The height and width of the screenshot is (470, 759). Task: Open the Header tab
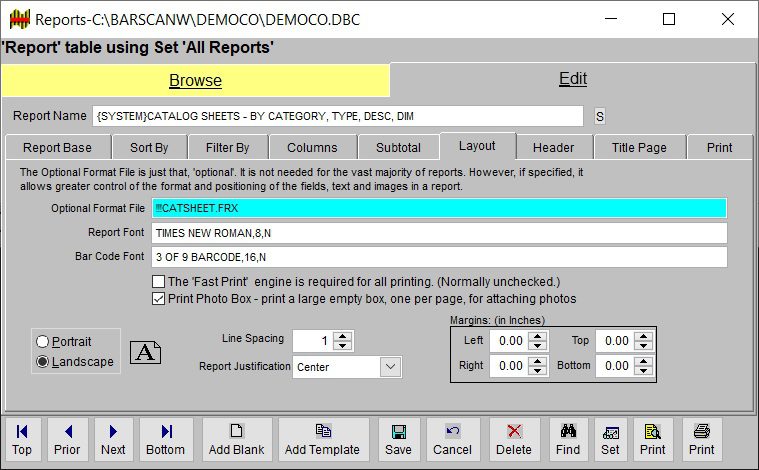point(553,147)
